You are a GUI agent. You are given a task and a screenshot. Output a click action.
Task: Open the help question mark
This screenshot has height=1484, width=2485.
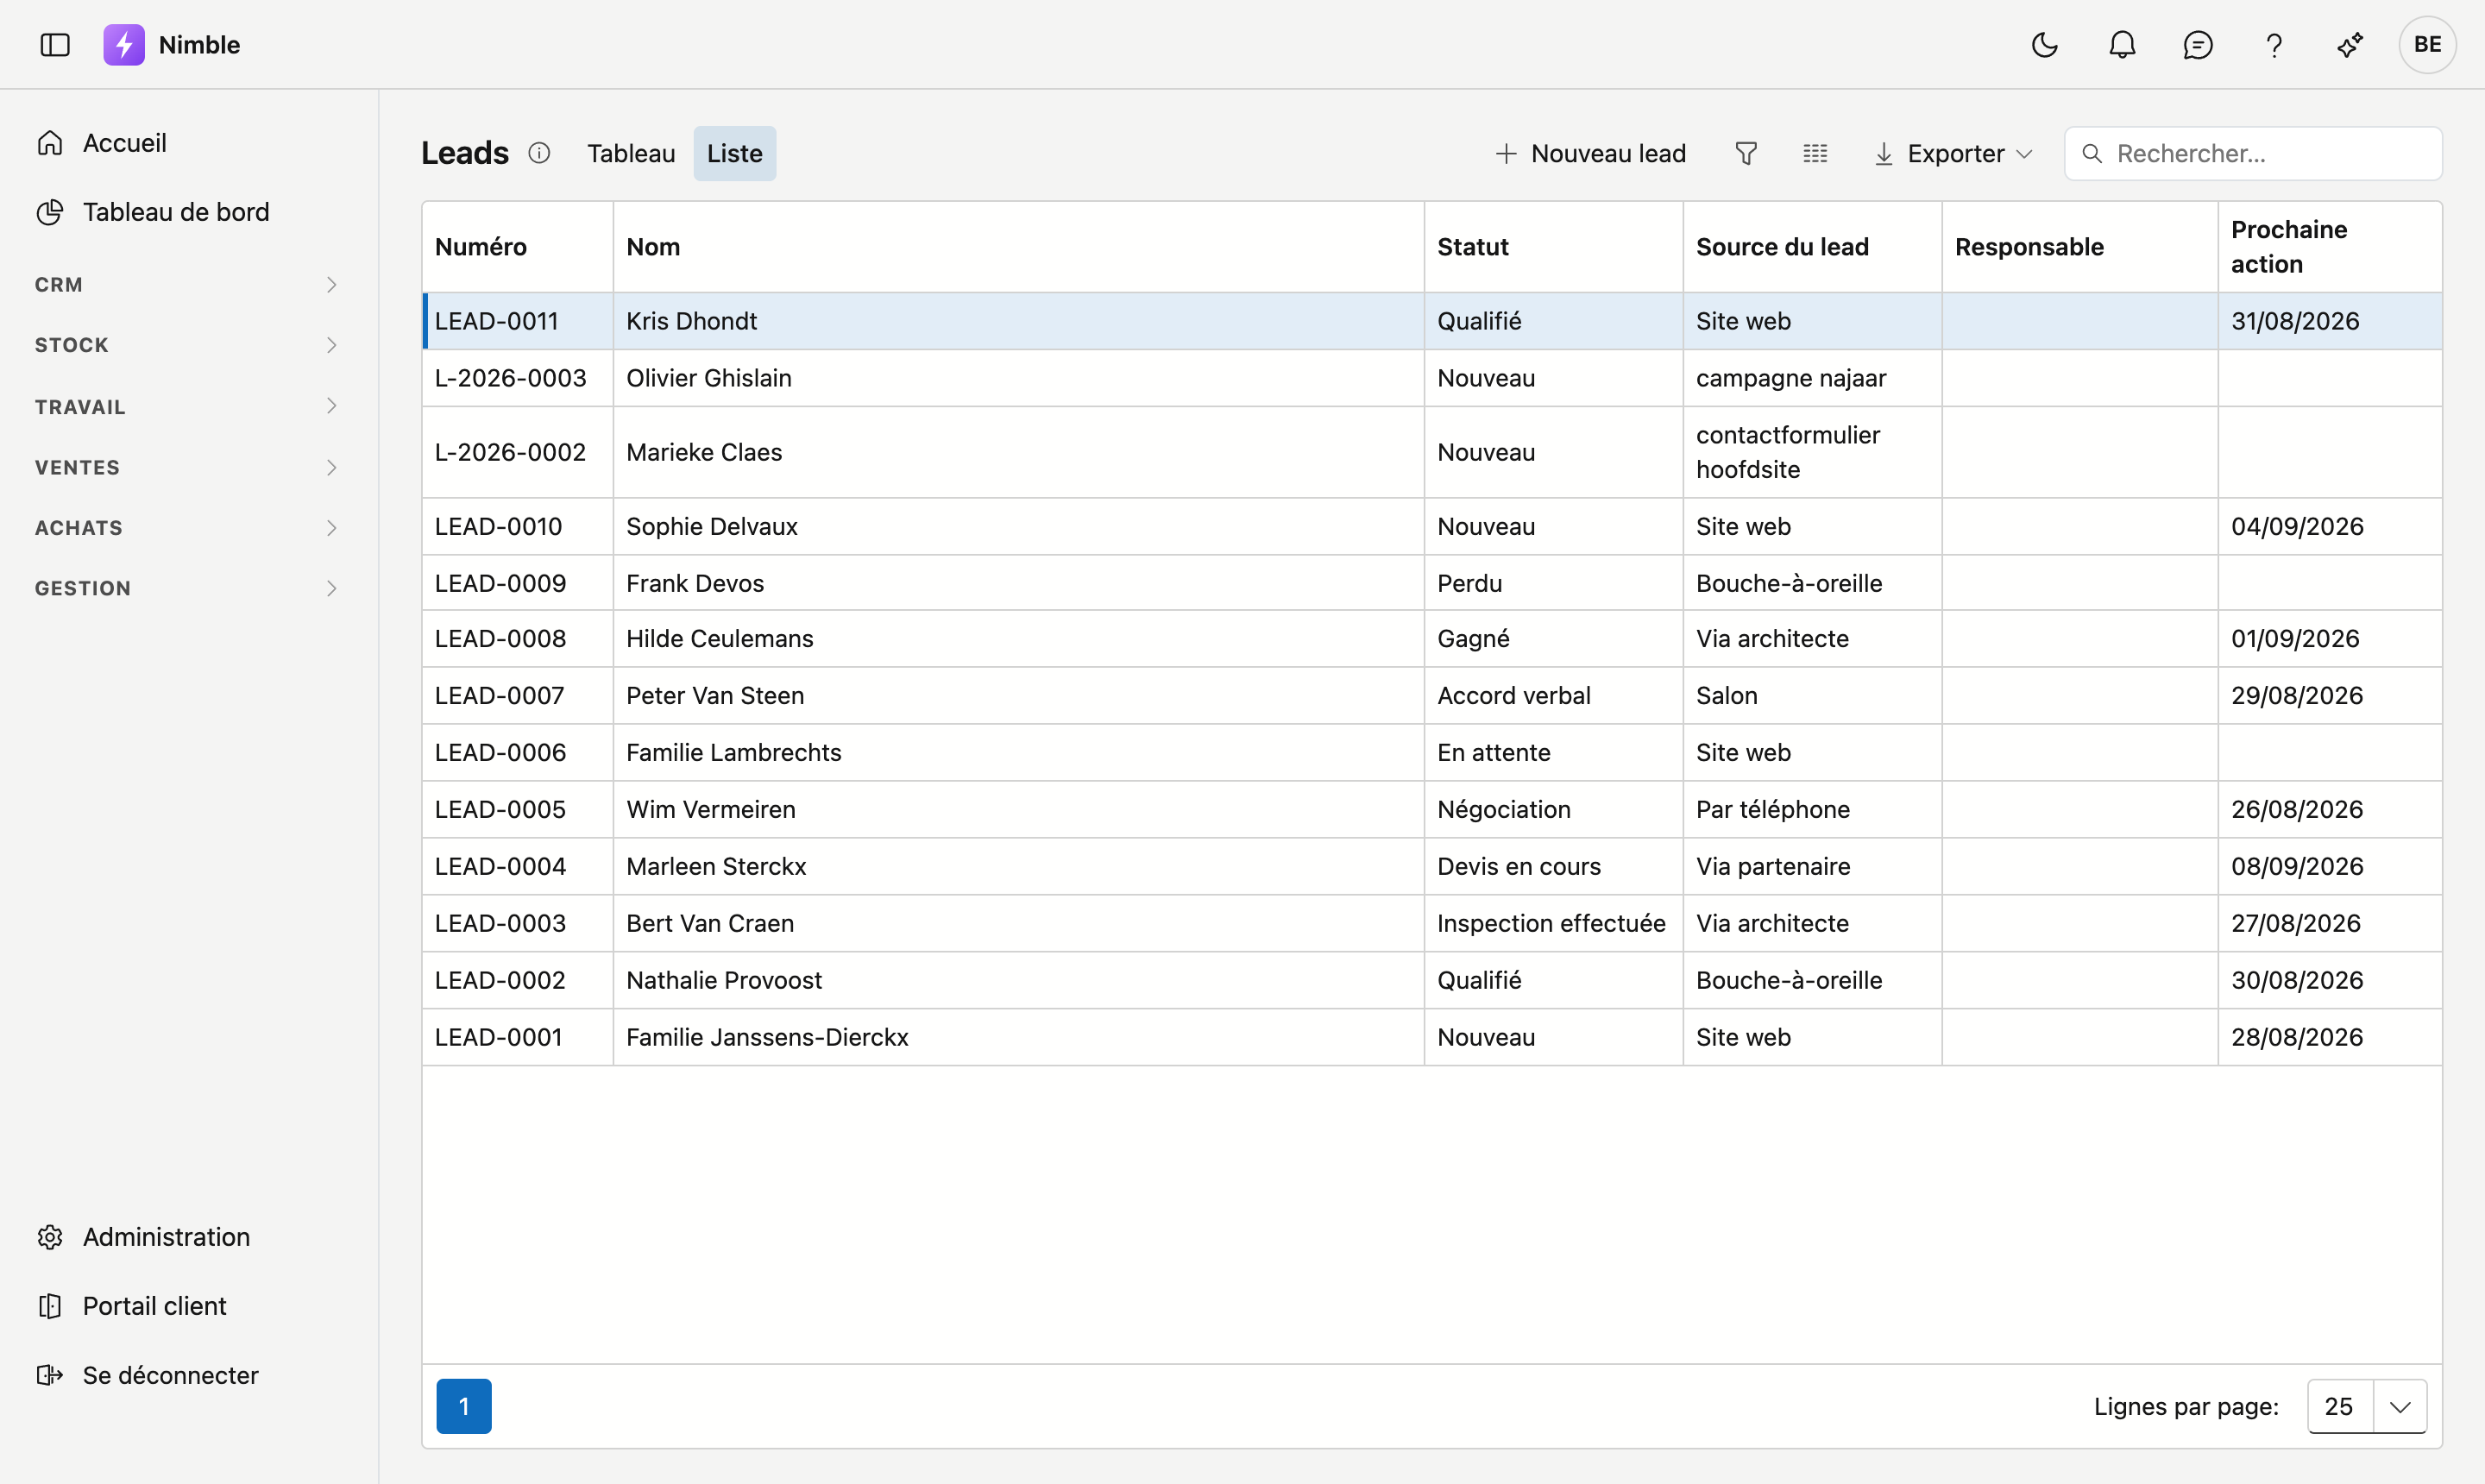tap(2274, 45)
